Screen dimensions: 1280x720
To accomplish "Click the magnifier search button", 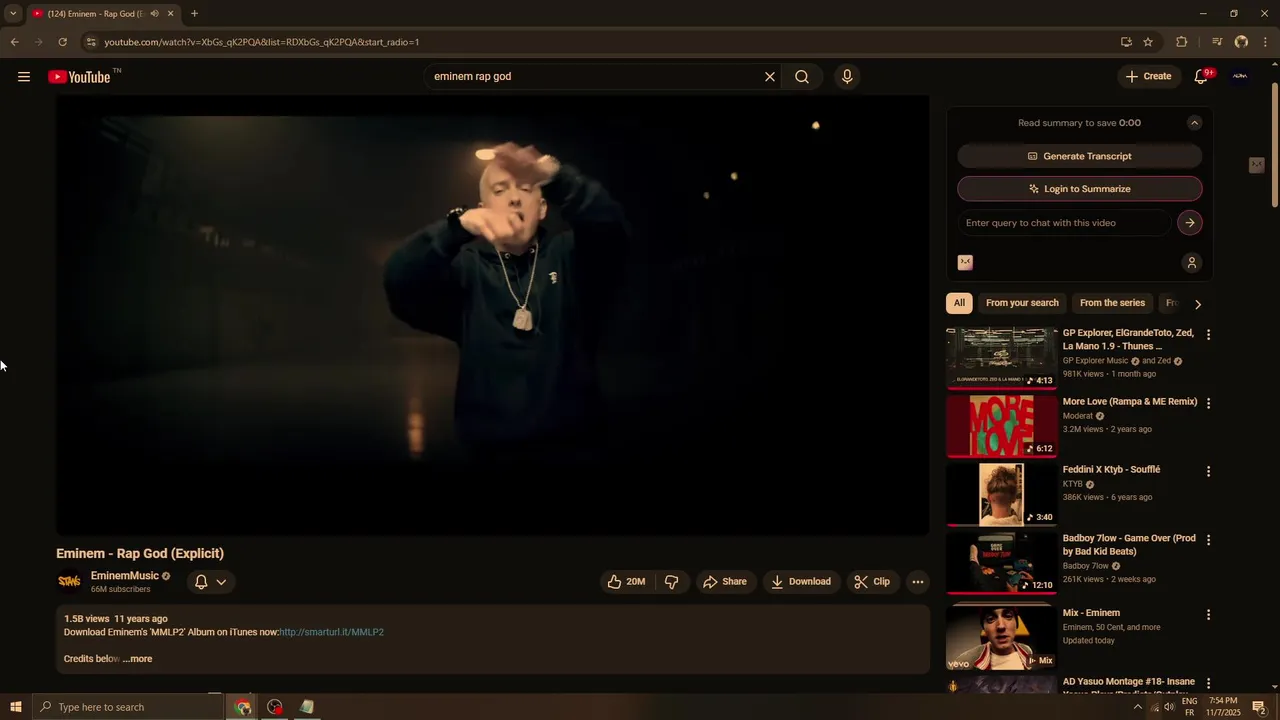I will [x=802, y=77].
